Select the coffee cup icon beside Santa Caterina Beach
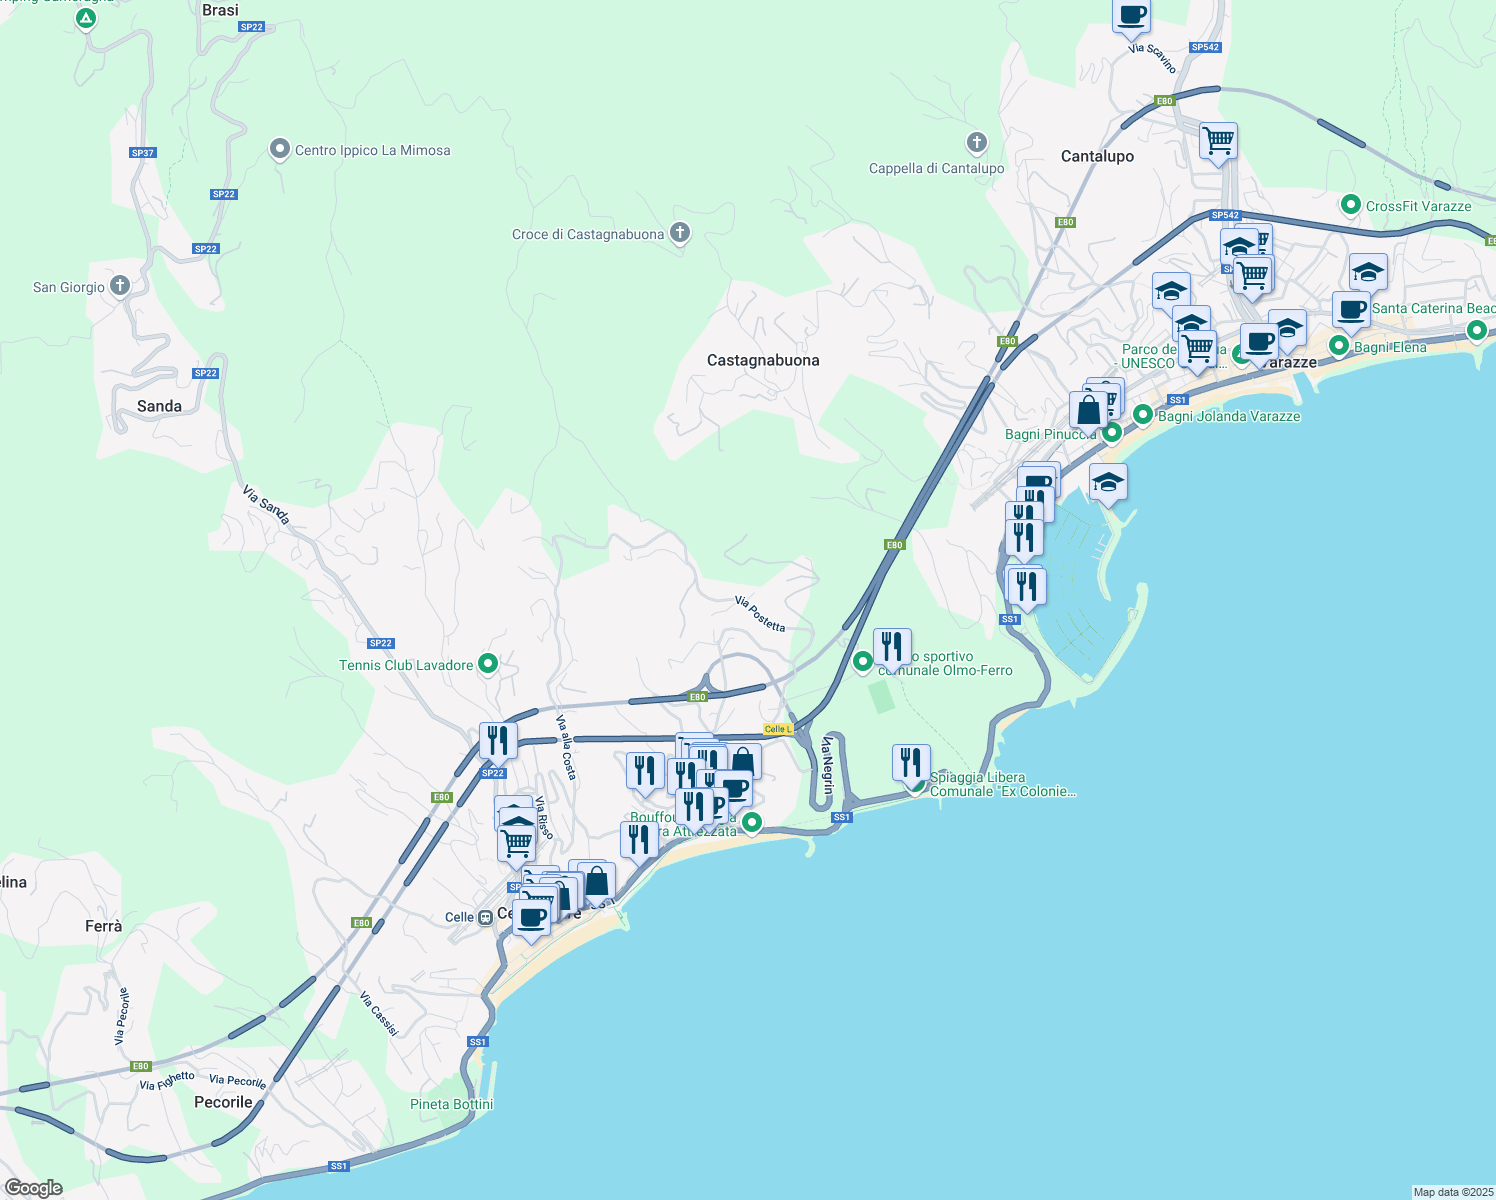The height and width of the screenshot is (1200, 1496). pos(1351,310)
